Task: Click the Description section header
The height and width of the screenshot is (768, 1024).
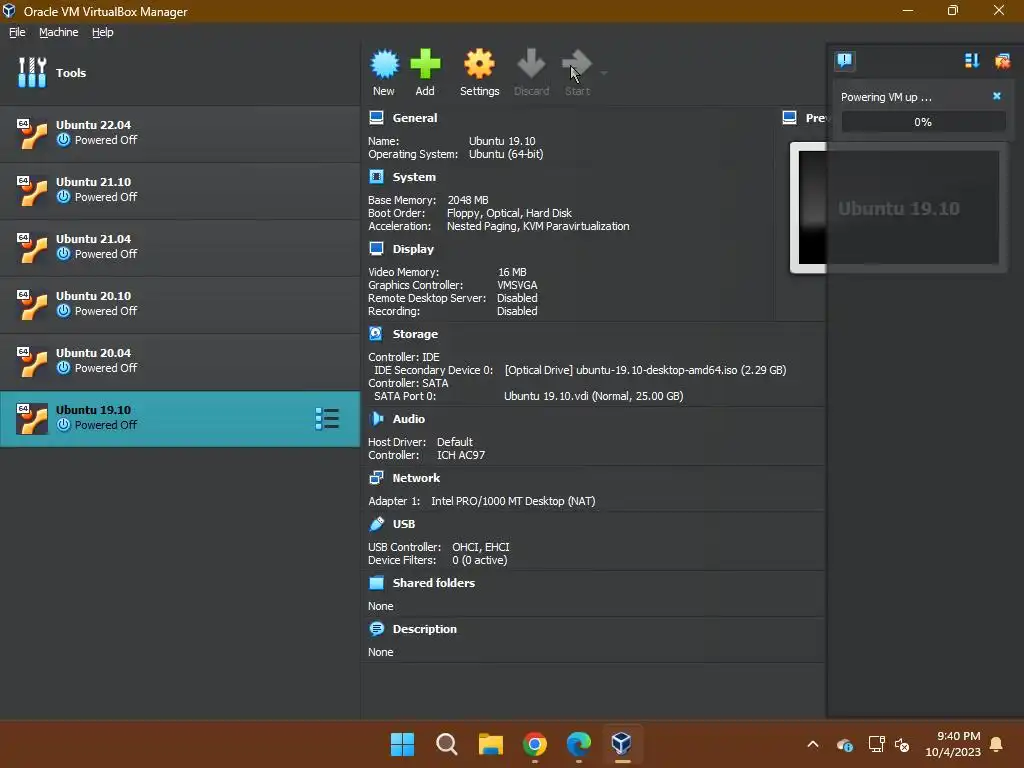Action: (x=424, y=629)
